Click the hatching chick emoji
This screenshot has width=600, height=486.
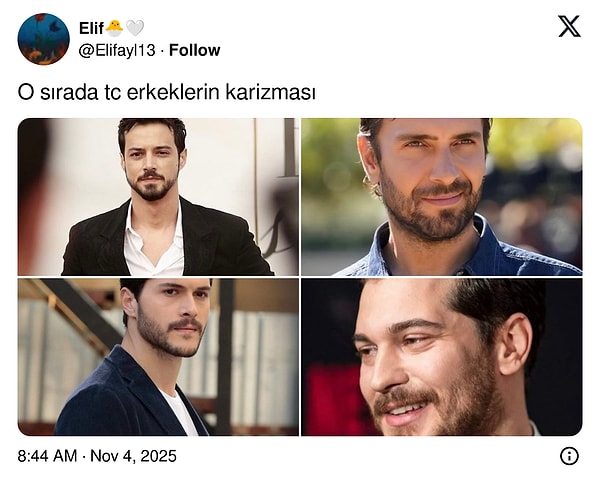pos(114,28)
